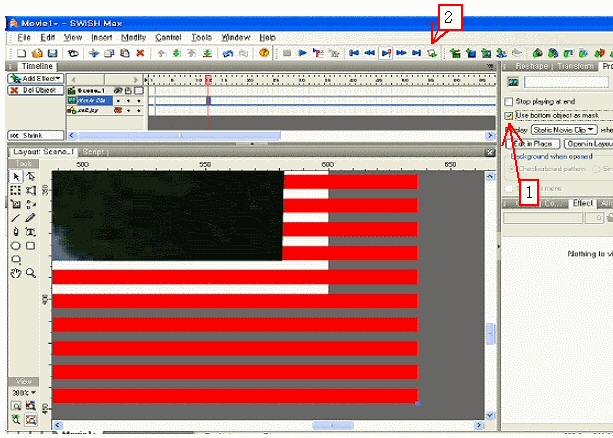
Task: Select the Text tool
Action: [x=30, y=232]
